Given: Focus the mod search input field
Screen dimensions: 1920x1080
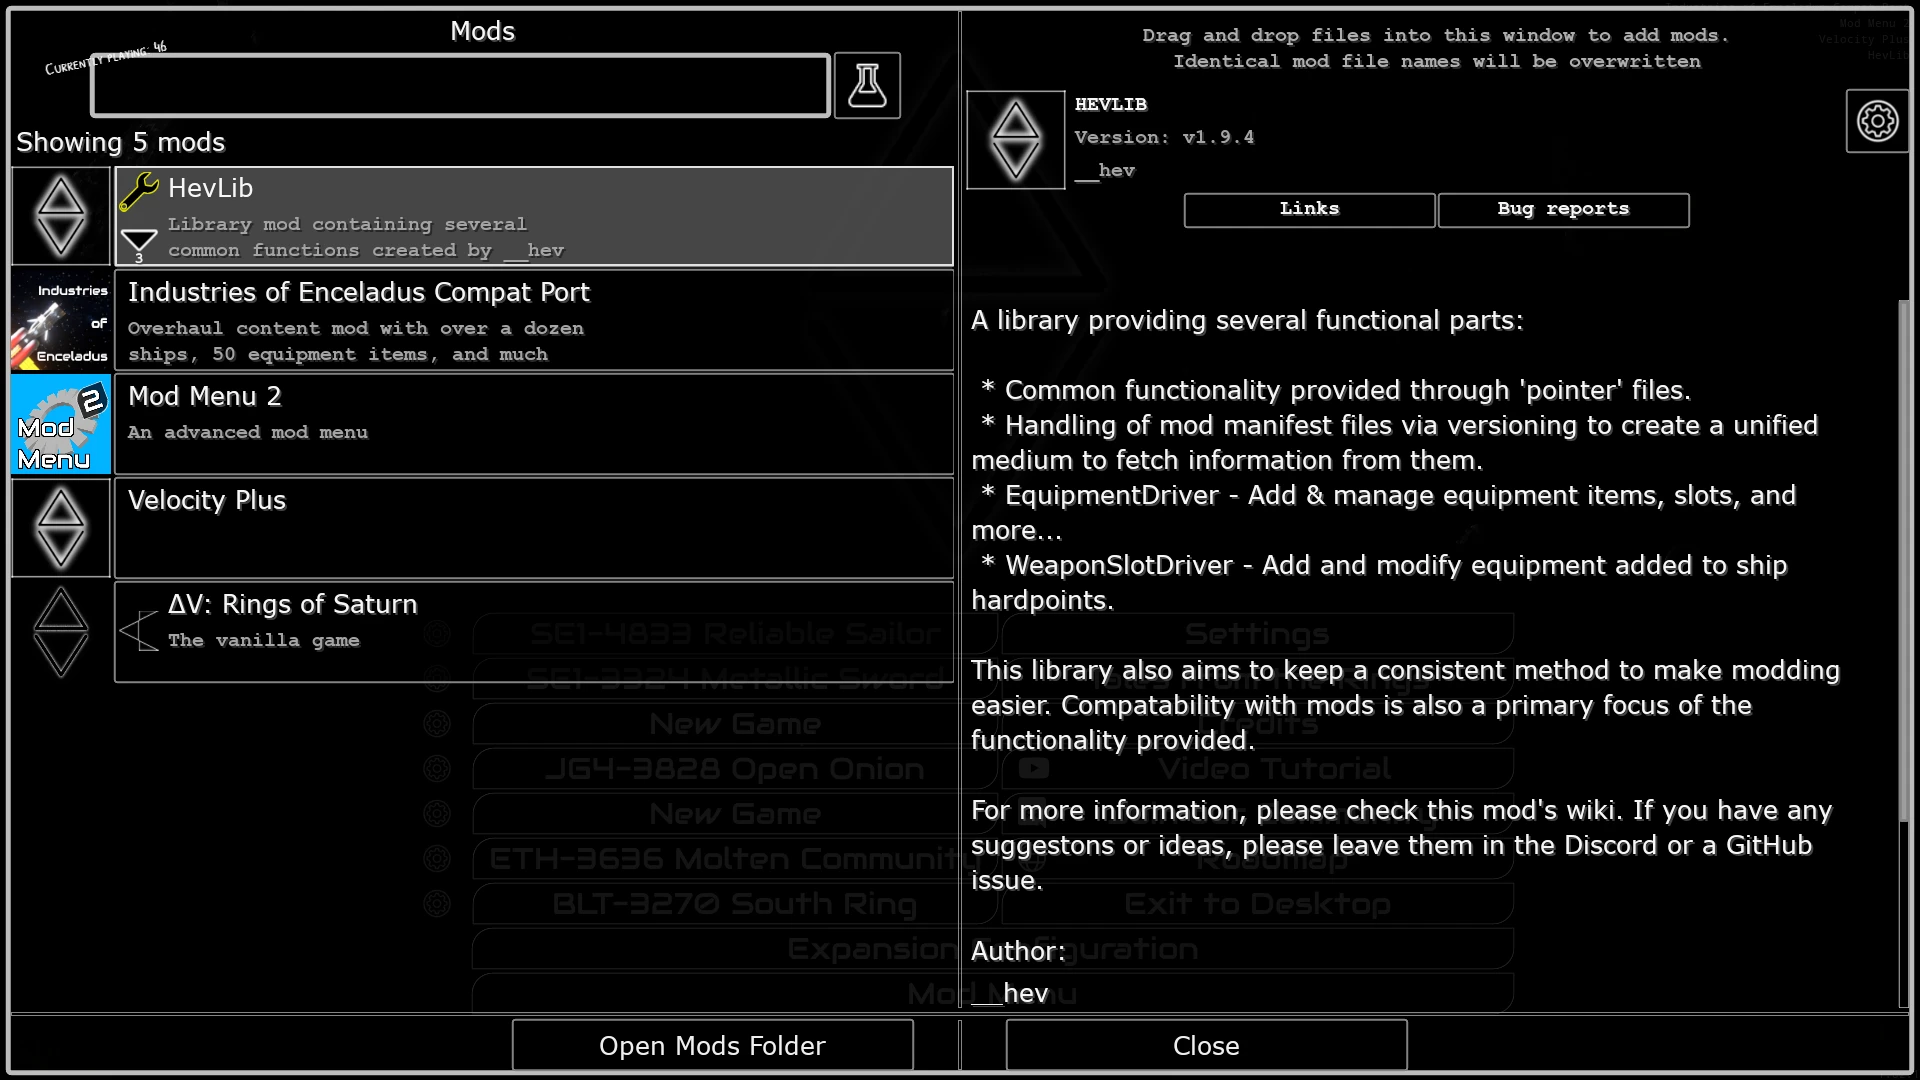Looking at the screenshot, I should click(x=460, y=86).
